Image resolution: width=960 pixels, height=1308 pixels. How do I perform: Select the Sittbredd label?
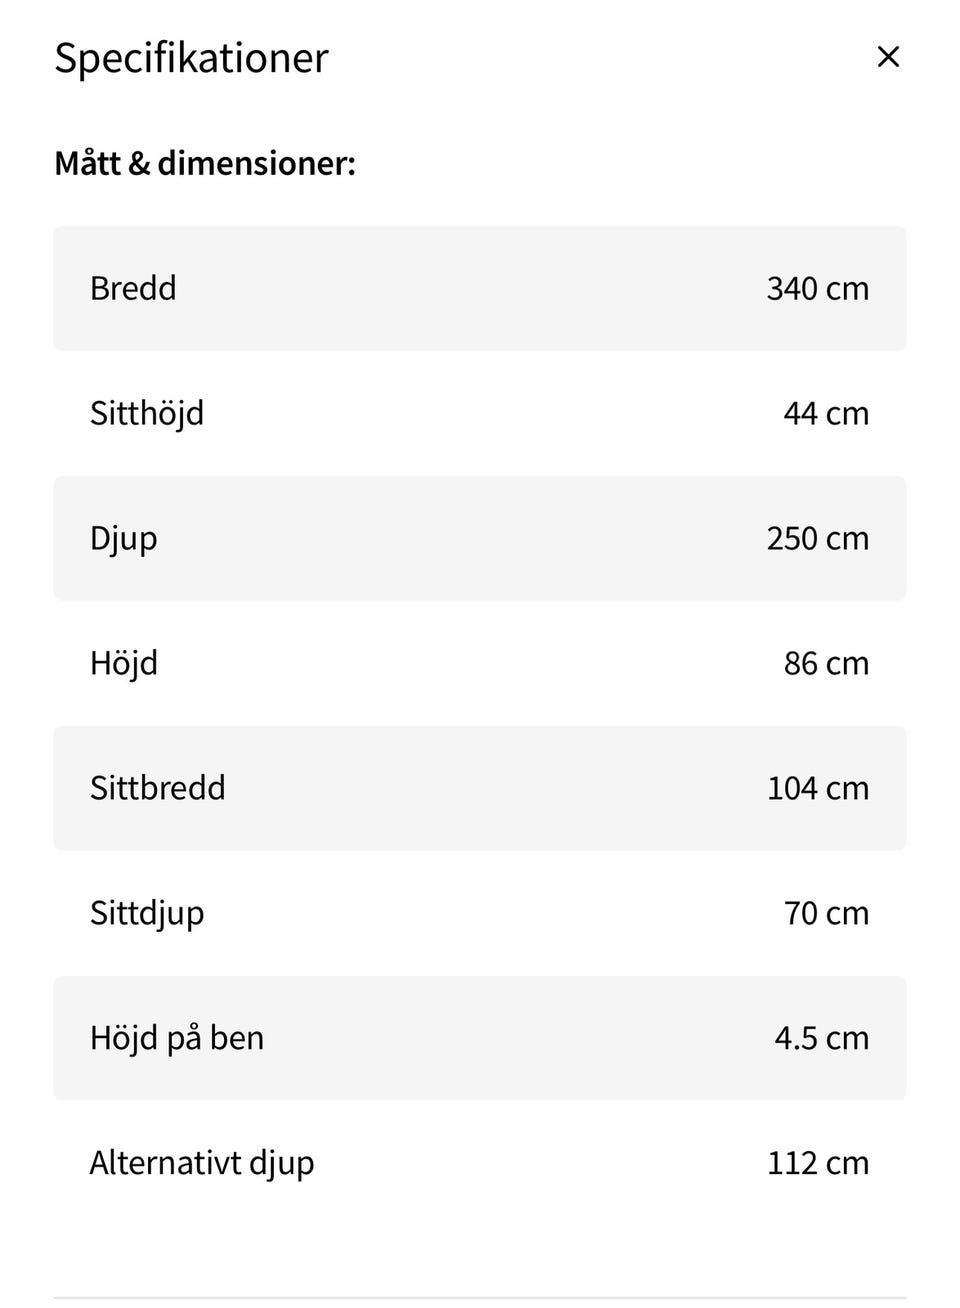coord(158,788)
